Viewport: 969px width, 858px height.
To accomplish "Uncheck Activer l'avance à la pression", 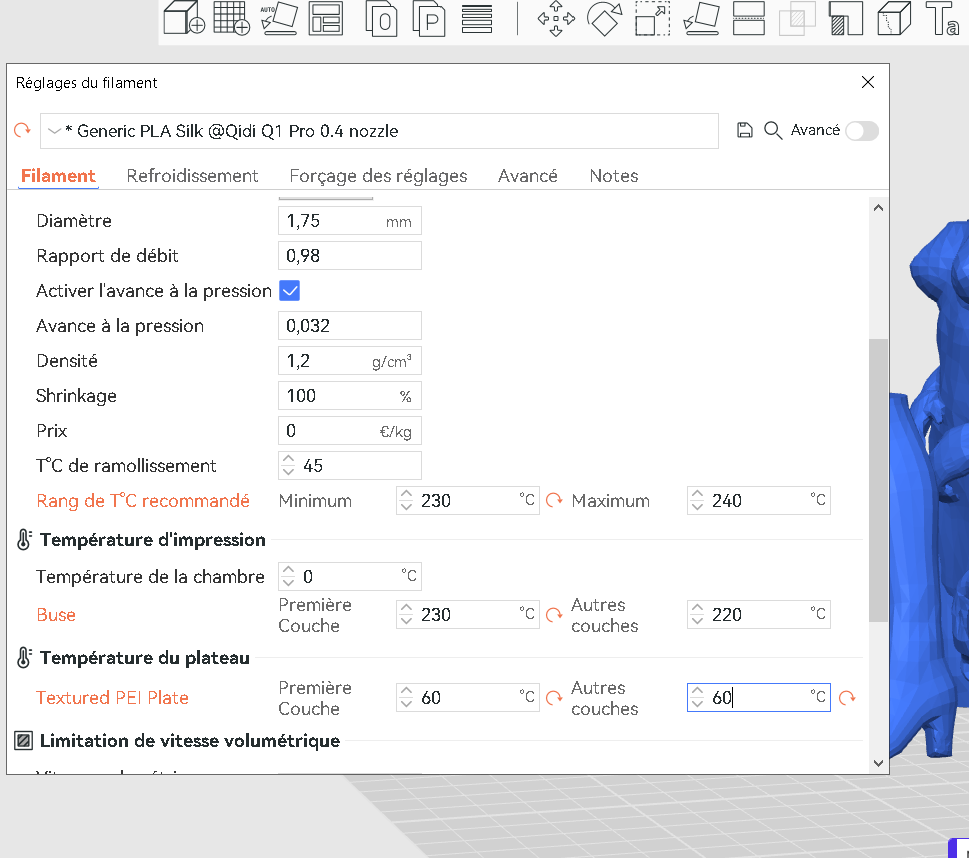I will pyautogui.click(x=289, y=291).
